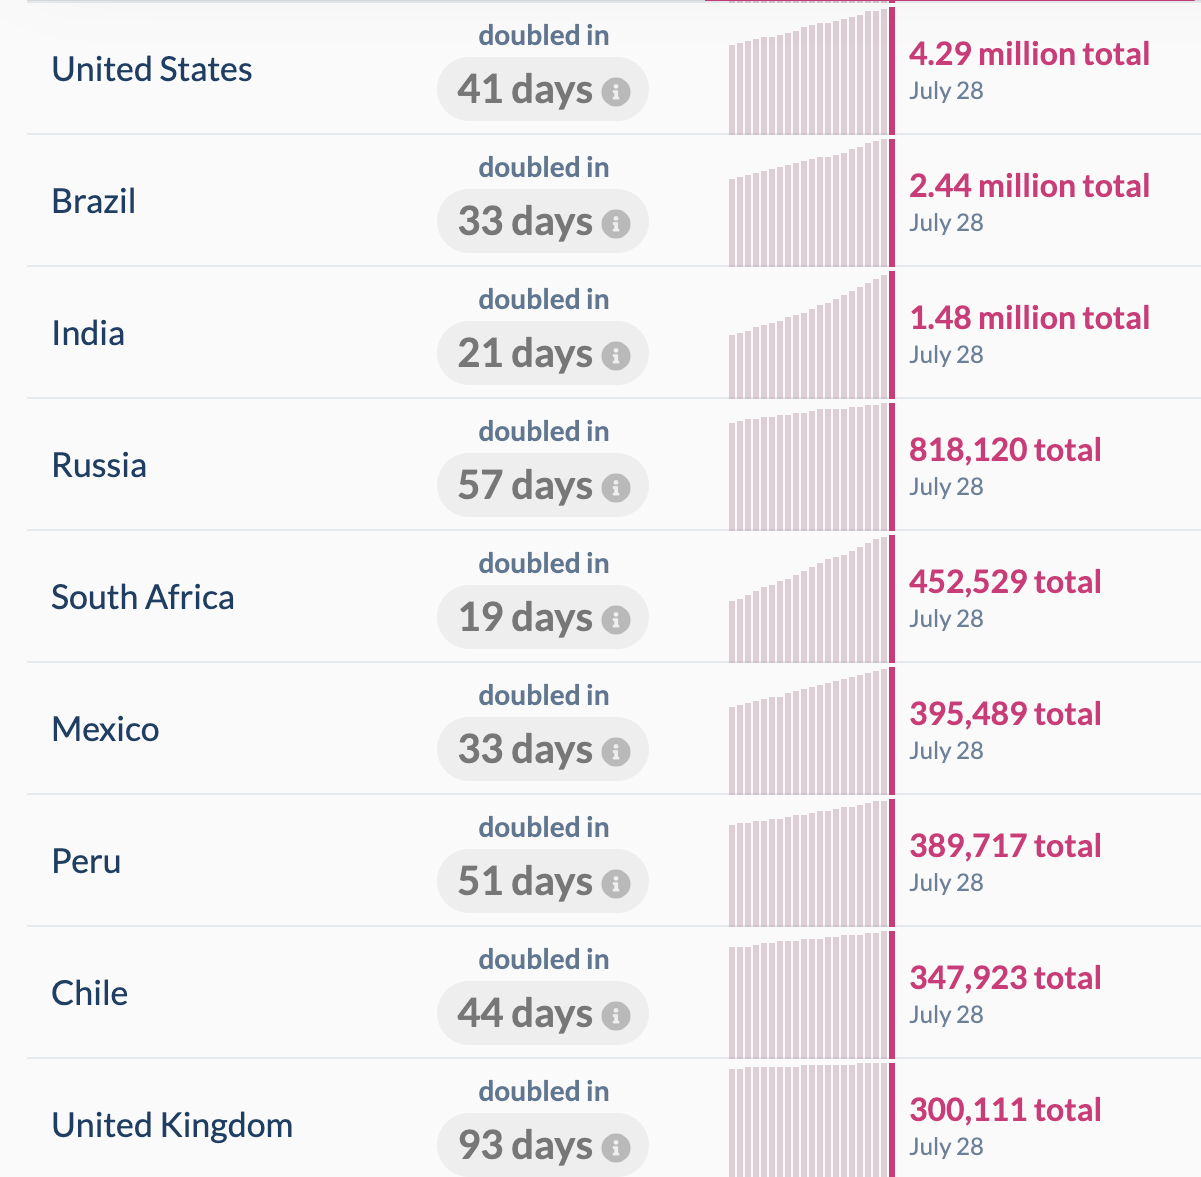Click info icon beside Mexico 33 days

[616, 752]
